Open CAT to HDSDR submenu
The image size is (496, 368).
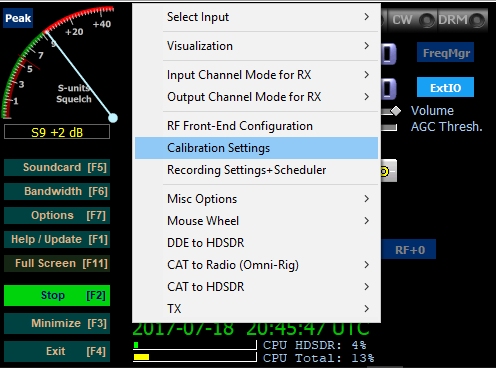pos(256,287)
